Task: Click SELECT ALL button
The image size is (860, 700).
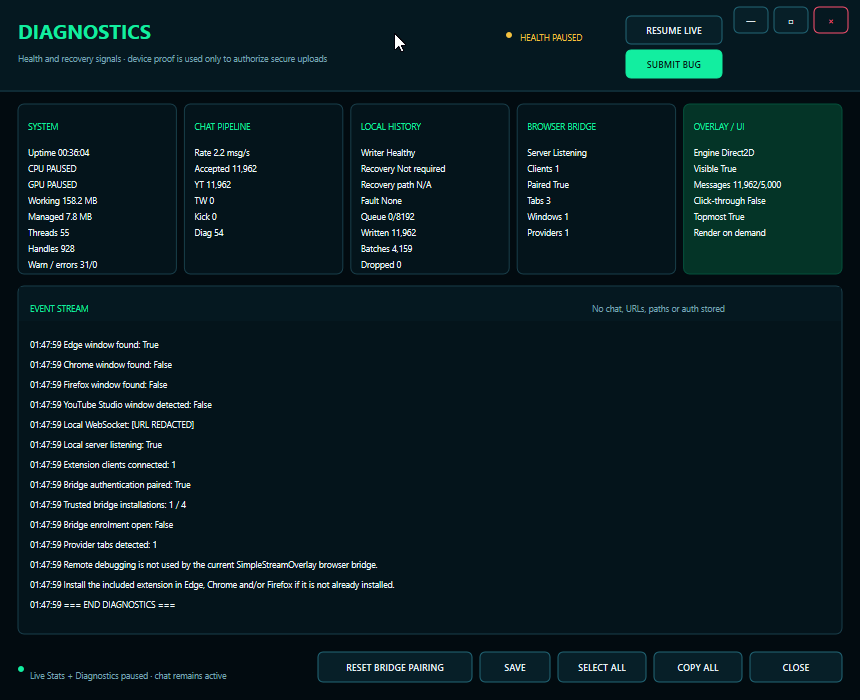Action: (602, 667)
